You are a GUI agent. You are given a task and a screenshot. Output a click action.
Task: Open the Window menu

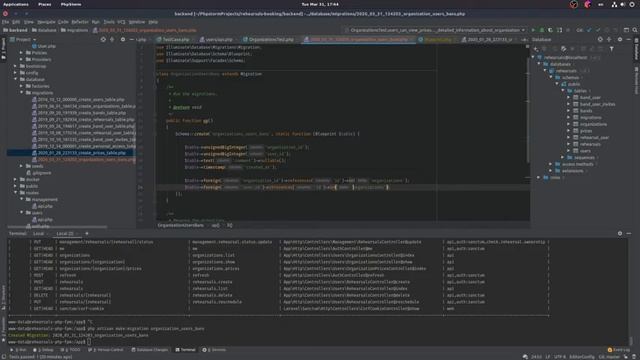[x=137, y=22]
